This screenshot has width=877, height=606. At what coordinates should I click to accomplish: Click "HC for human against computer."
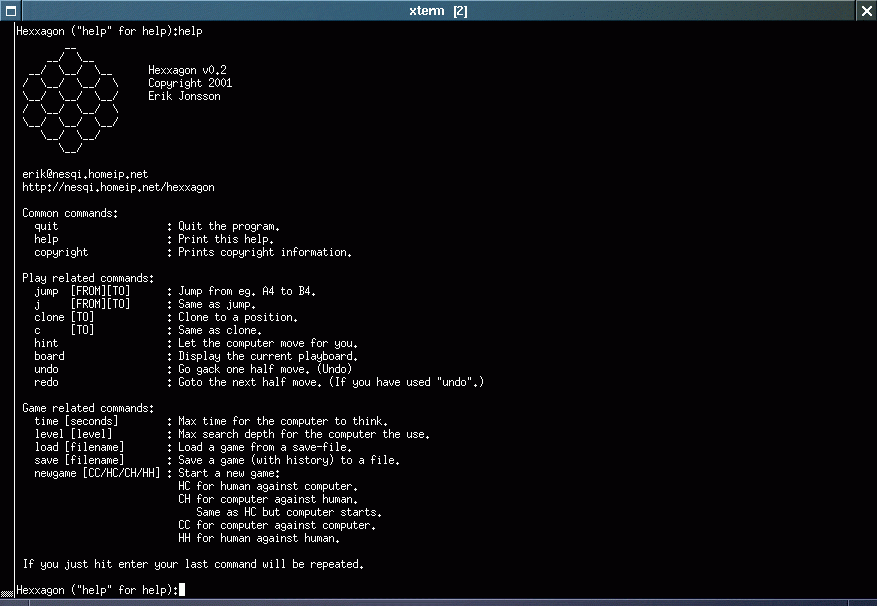tap(268, 486)
